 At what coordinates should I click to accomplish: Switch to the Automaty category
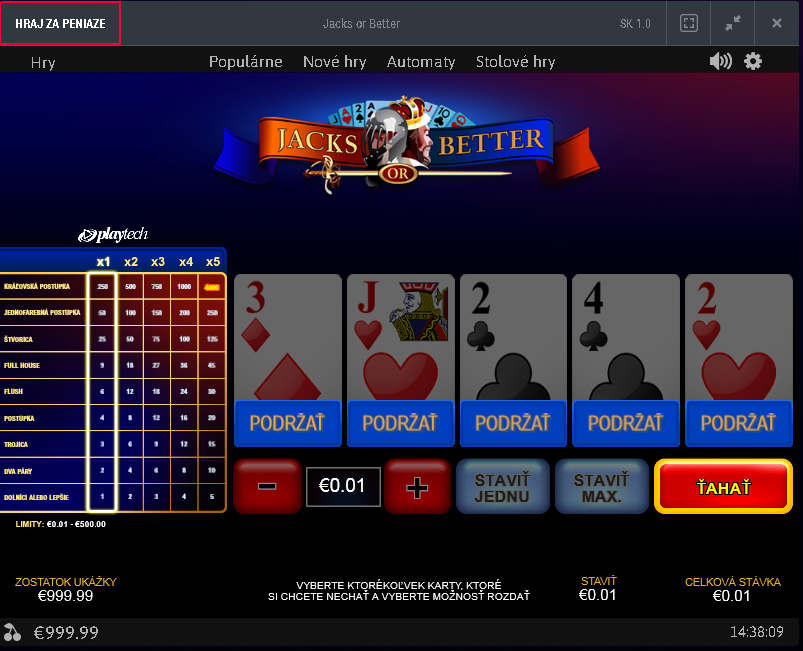pyautogui.click(x=421, y=62)
